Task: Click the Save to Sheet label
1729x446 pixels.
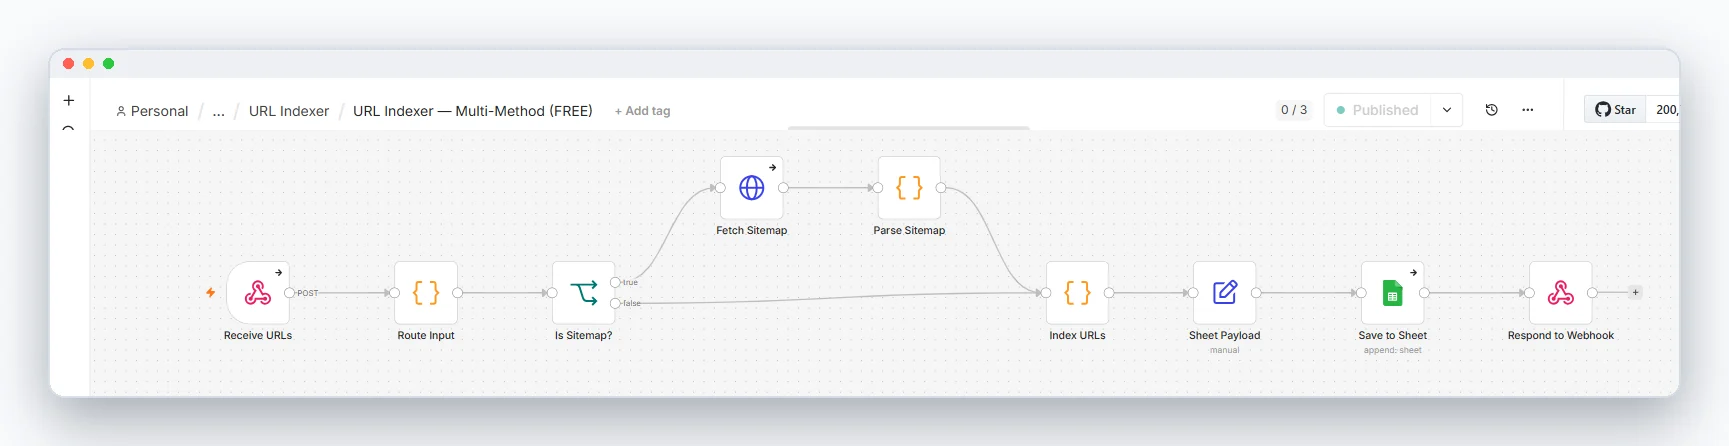Action: pyautogui.click(x=1393, y=335)
